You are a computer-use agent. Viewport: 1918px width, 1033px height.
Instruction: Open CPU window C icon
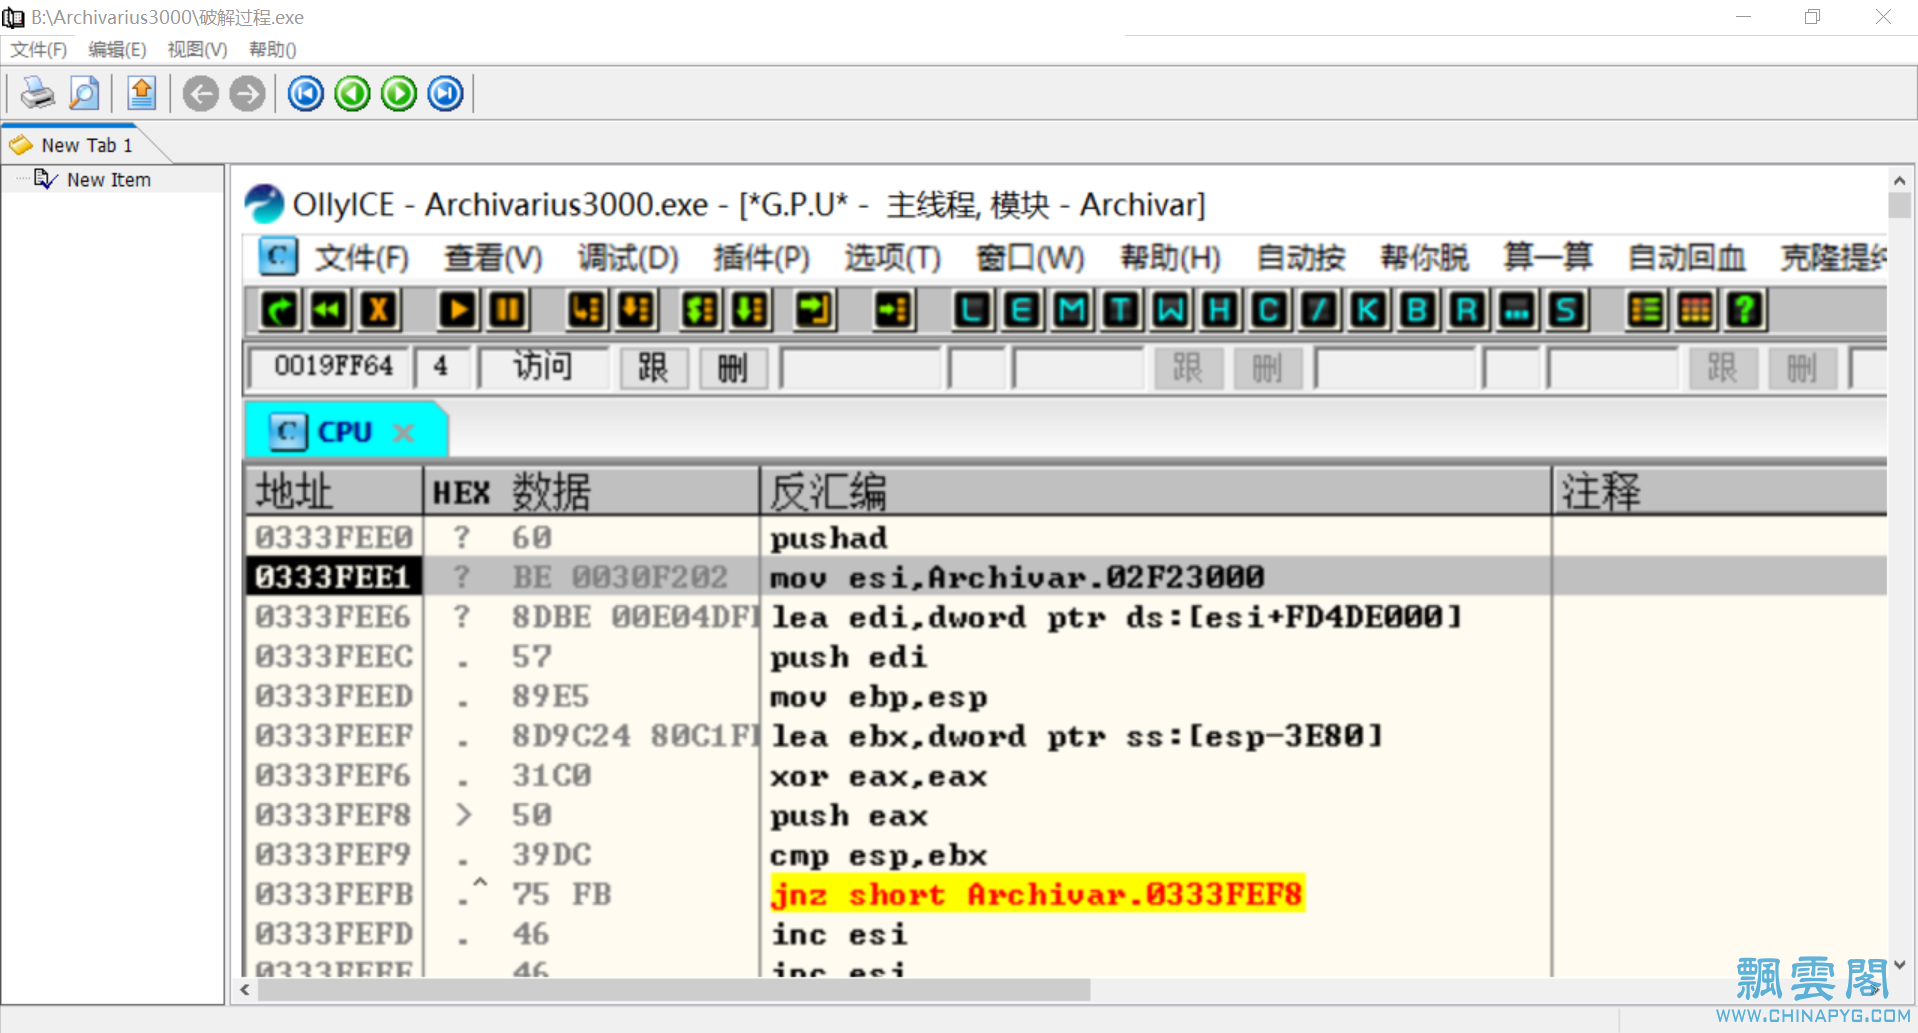(1269, 311)
